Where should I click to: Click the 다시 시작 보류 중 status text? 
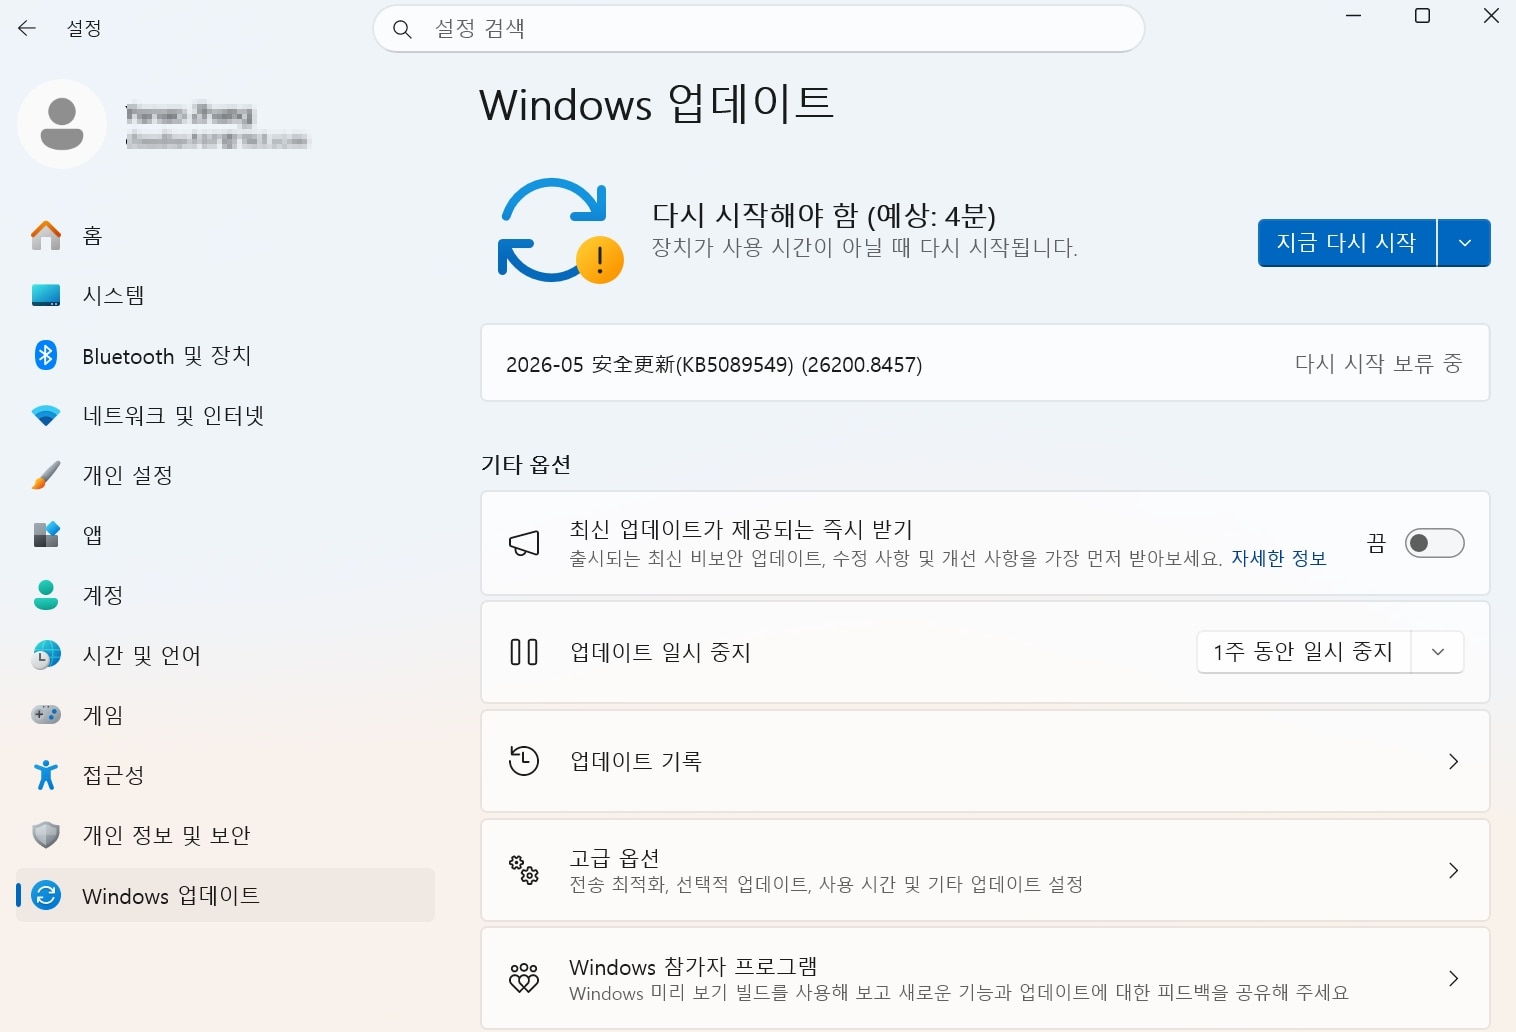[x=1378, y=363]
